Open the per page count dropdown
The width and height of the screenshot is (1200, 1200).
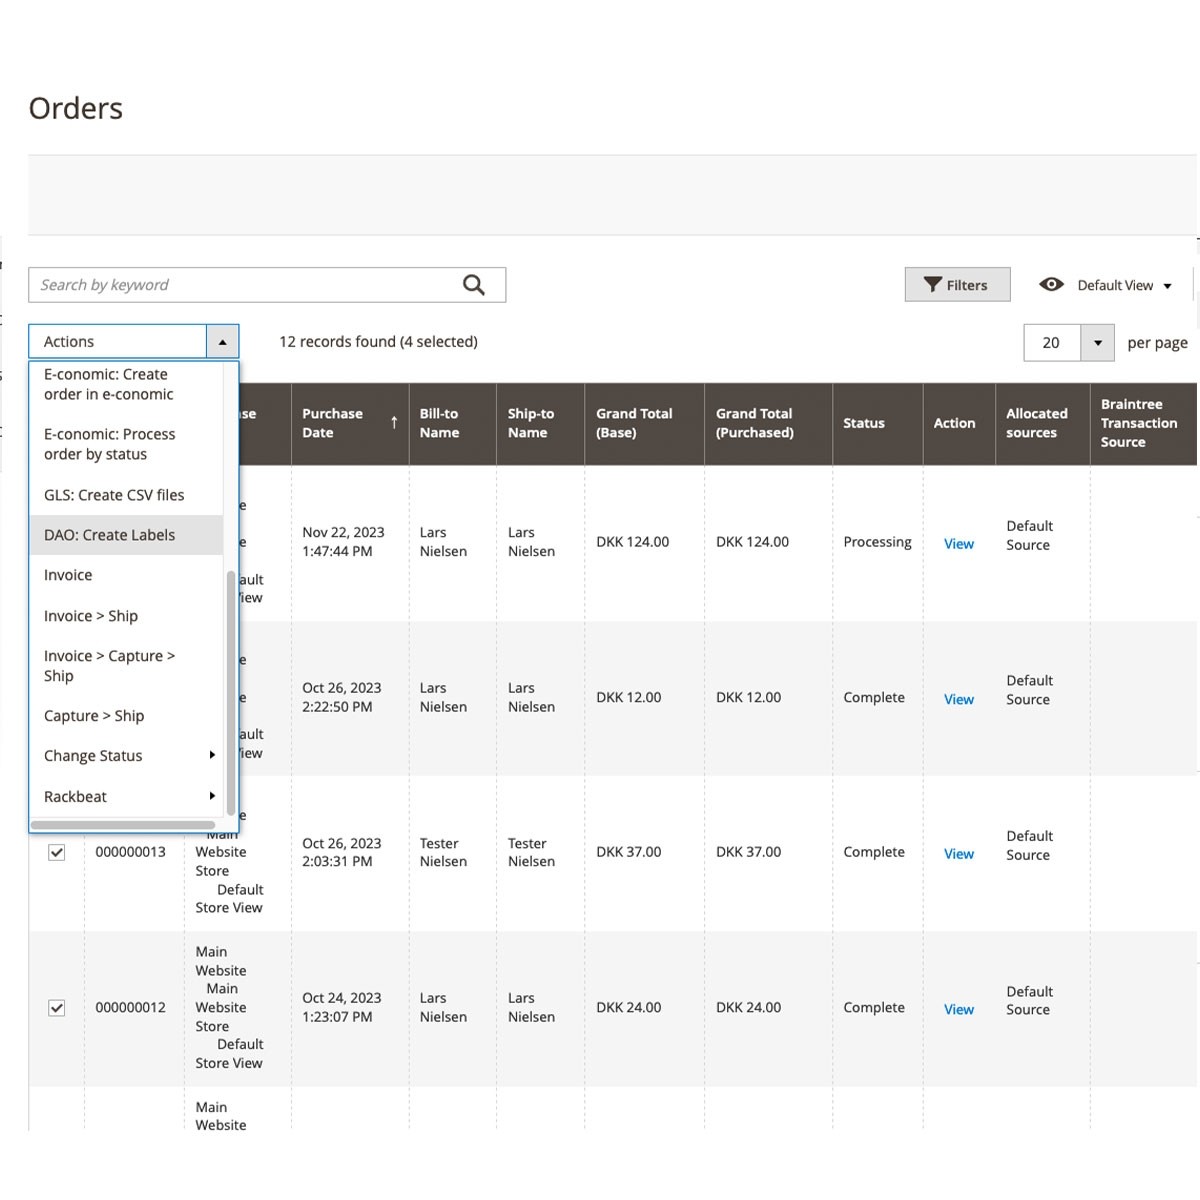pos(1097,343)
